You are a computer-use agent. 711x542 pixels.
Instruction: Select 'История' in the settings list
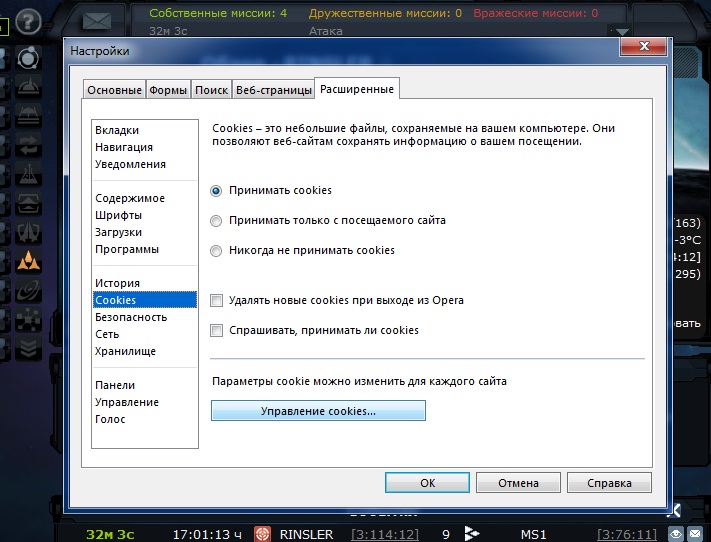(x=145, y=283)
